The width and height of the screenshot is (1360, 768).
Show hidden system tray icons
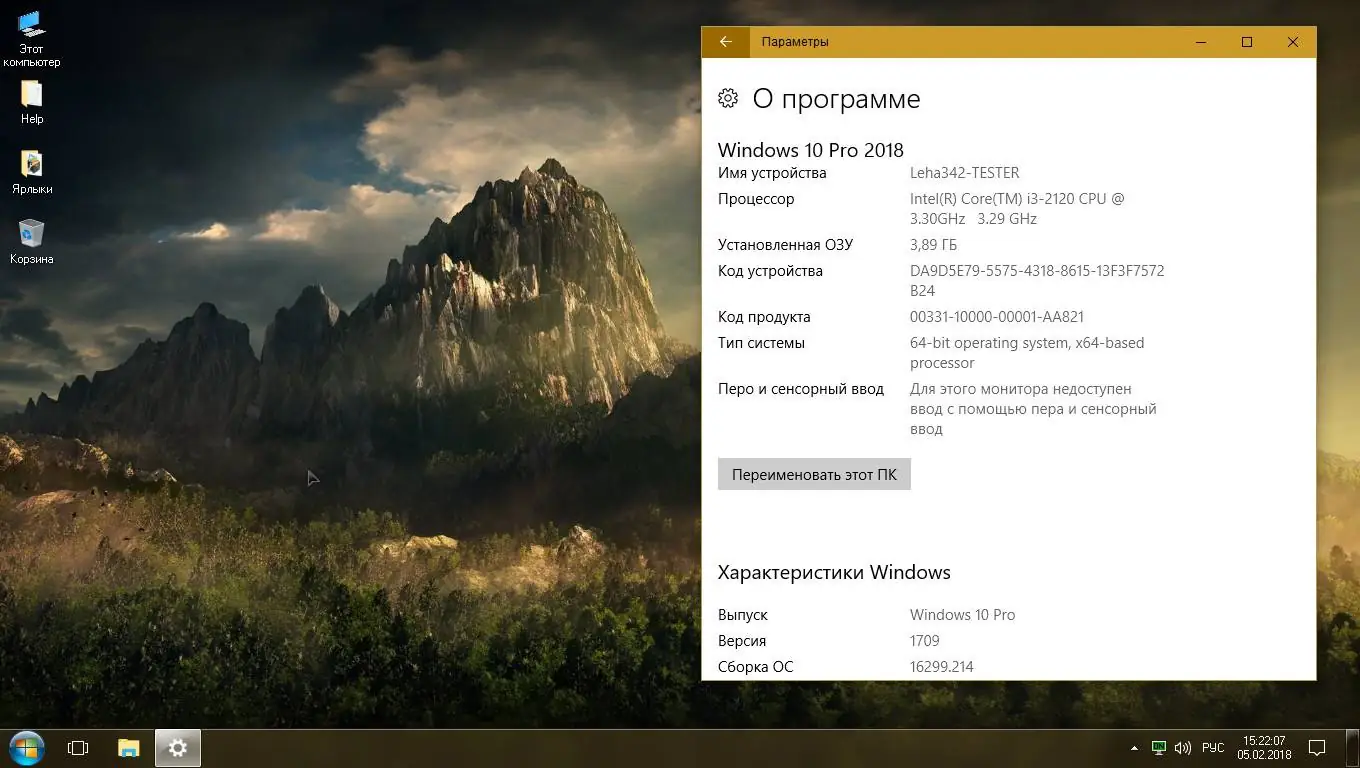(x=1134, y=748)
